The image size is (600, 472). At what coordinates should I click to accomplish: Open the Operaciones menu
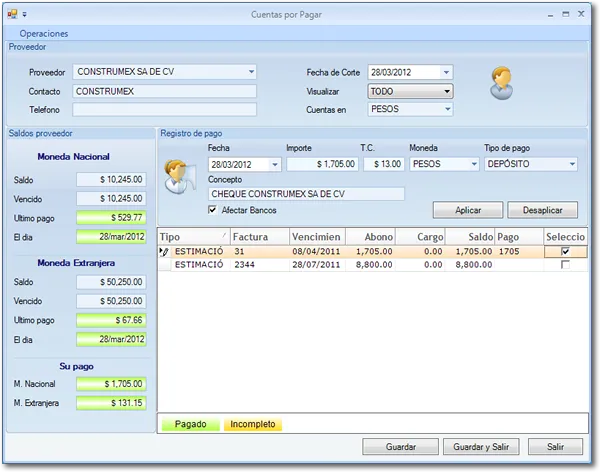44,34
